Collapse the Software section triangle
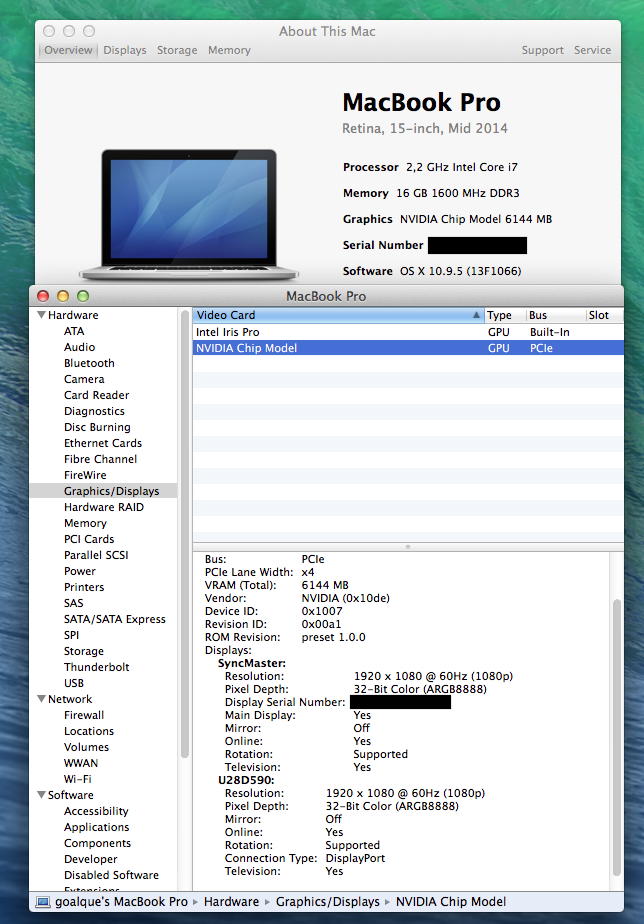The width and height of the screenshot is (644, 924). 41,795
